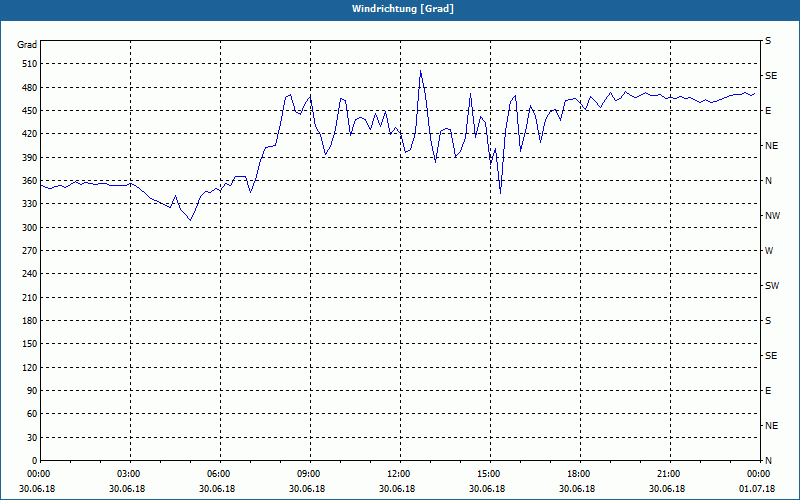Click the NW compass direction label
The height and width of the screenshot is (500, 800).
click(x=772, y=216)
